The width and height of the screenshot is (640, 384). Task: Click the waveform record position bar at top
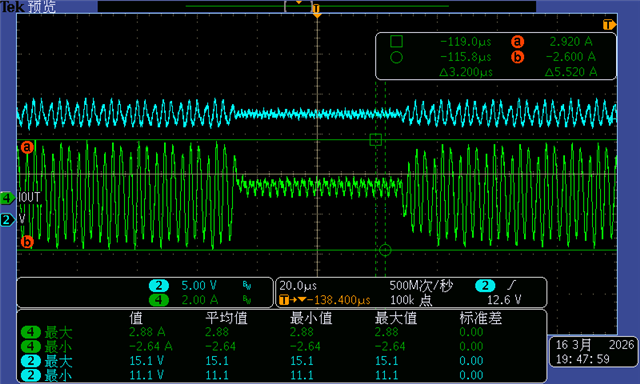pyautogui.click(x=317, y=6)
